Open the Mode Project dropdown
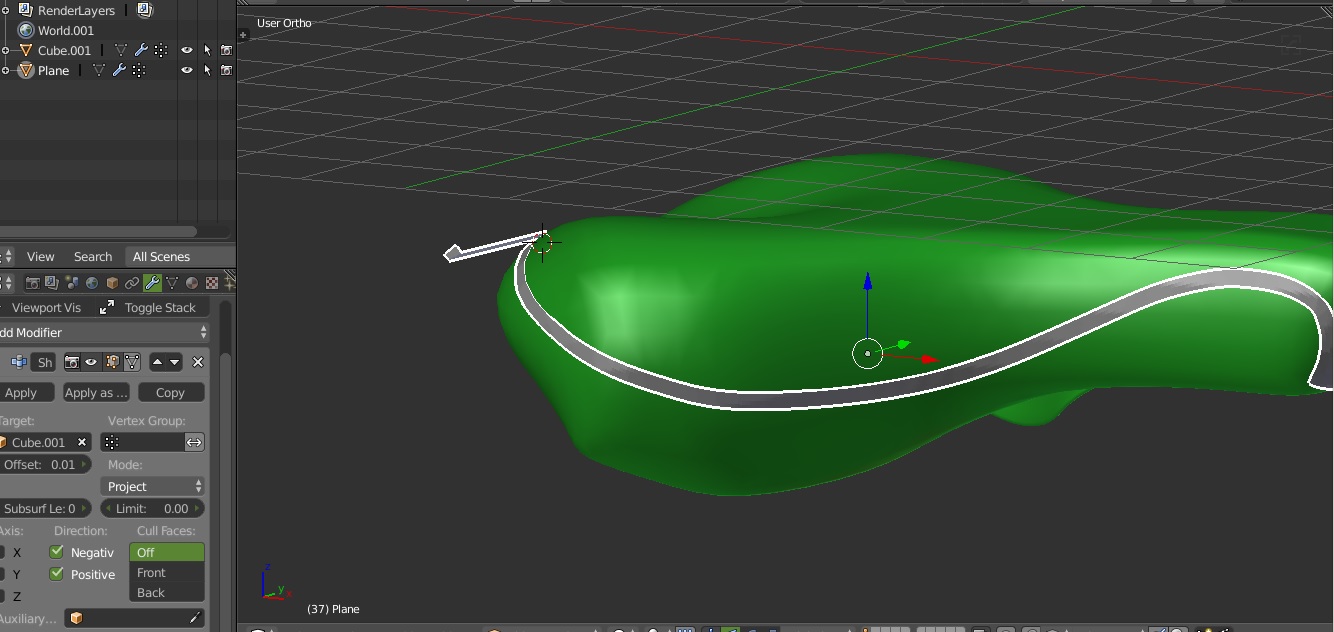The width and height of the screenshot is (1334, 632). [153, 486]
